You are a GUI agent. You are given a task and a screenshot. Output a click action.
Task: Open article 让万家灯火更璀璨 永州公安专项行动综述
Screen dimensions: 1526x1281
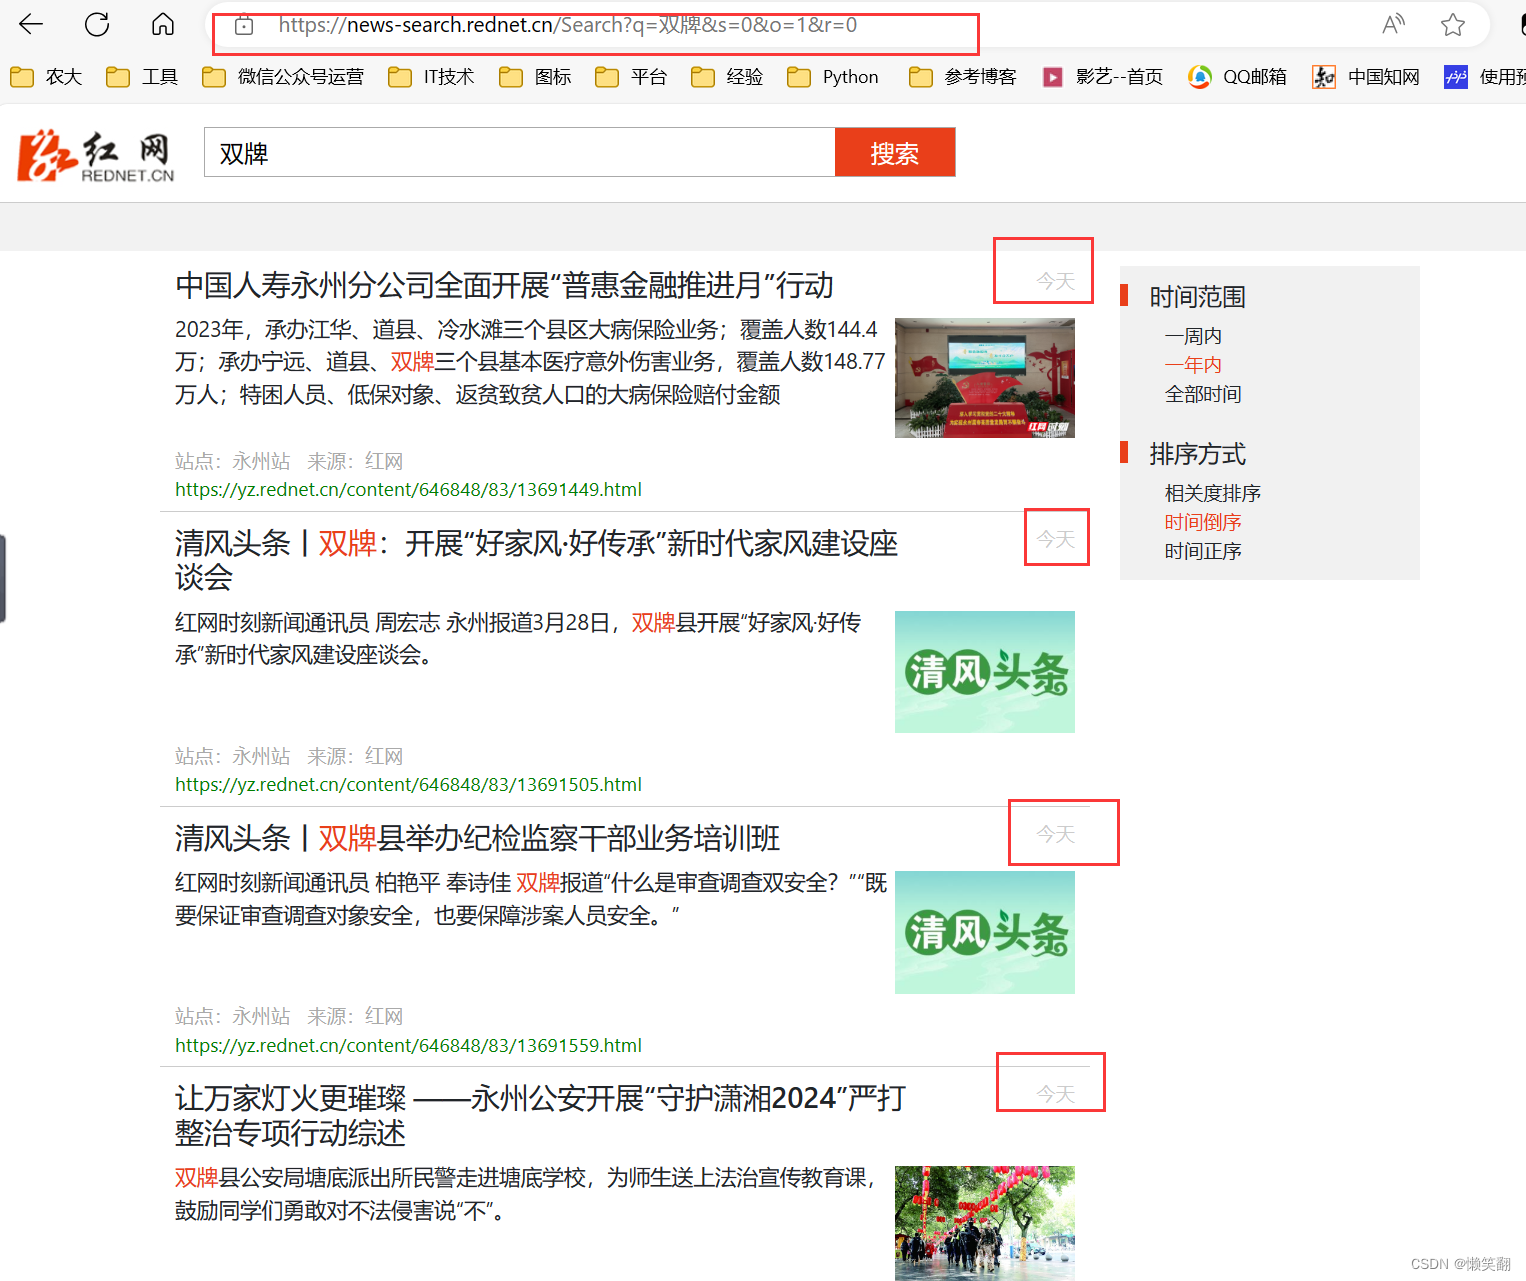tap(540, 1115)
